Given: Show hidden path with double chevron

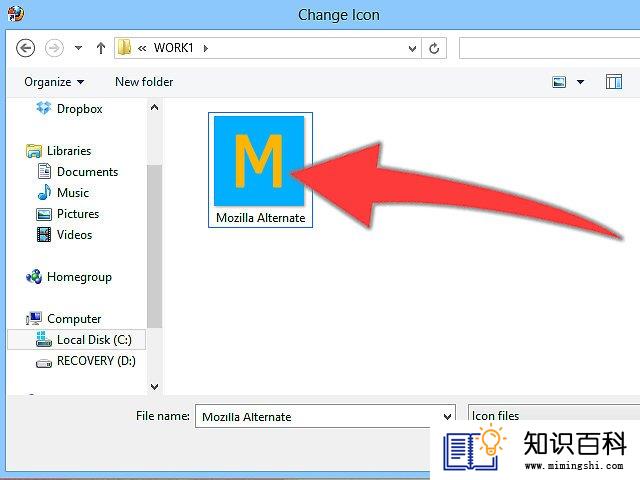Looking at the screenshot, I should pos(142,49).
